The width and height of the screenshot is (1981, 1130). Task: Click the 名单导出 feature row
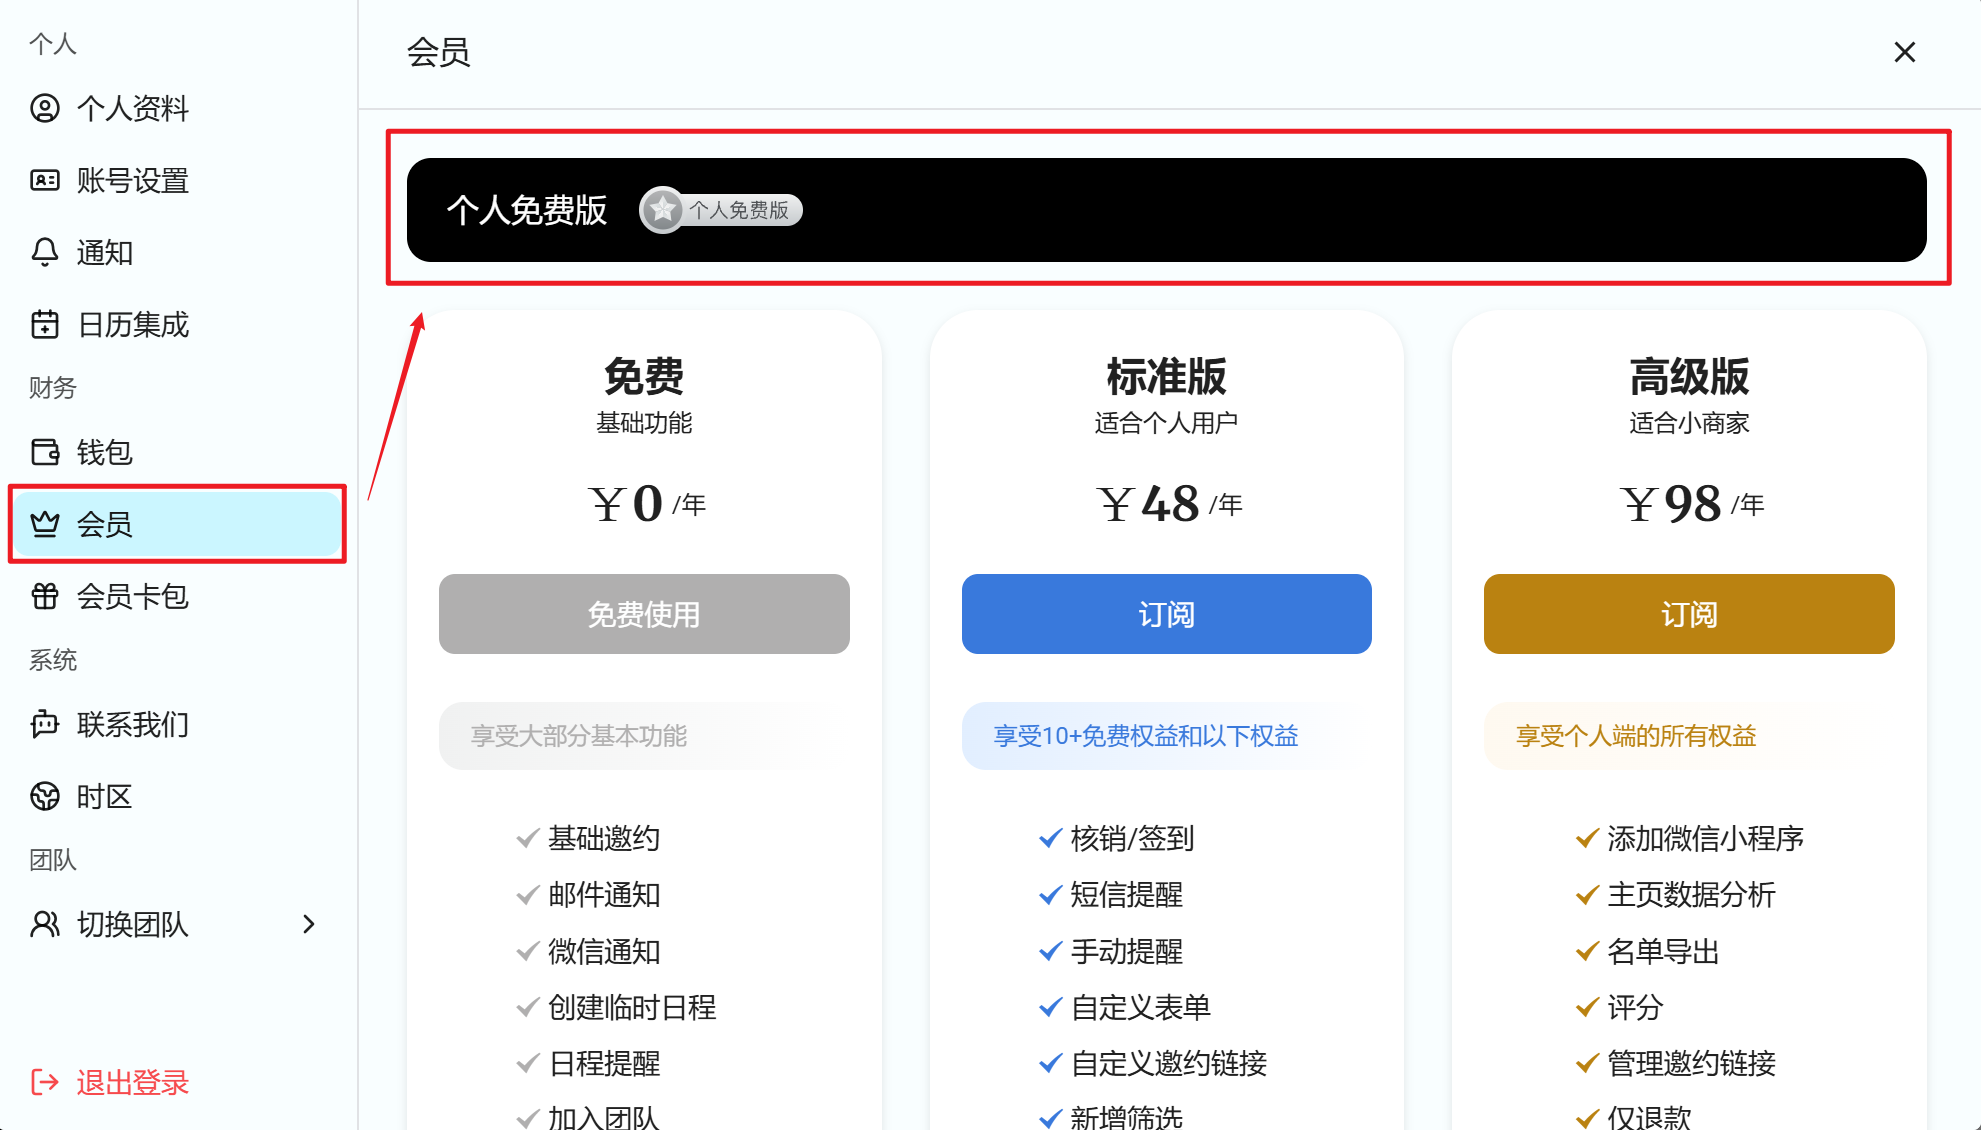(x=1648, y=951)
